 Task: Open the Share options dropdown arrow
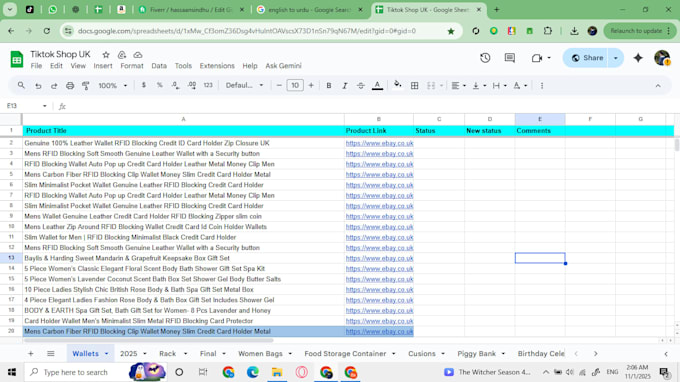tap(616, 58)
